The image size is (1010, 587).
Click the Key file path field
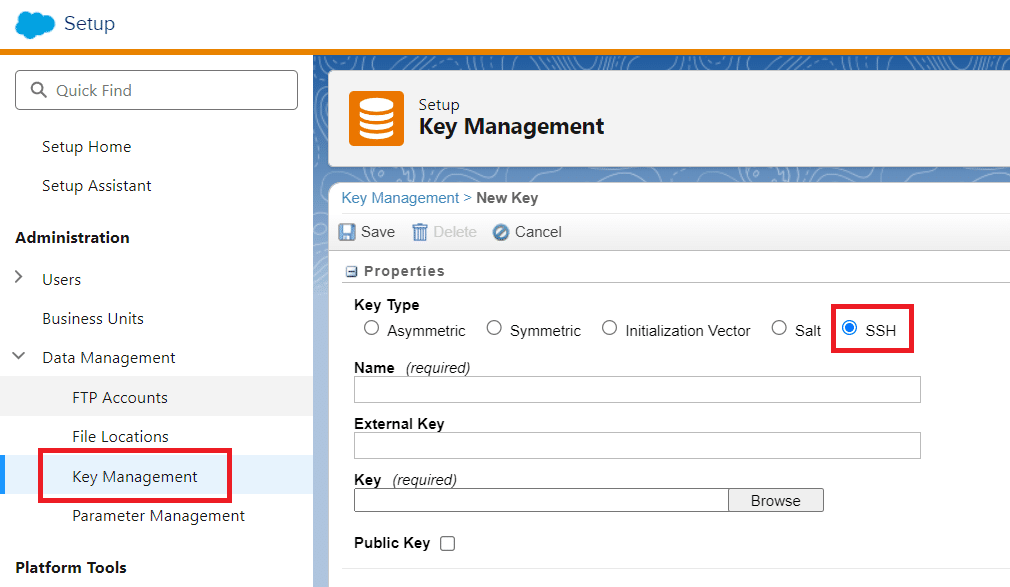pyautogui.click(x=541, y=501)
